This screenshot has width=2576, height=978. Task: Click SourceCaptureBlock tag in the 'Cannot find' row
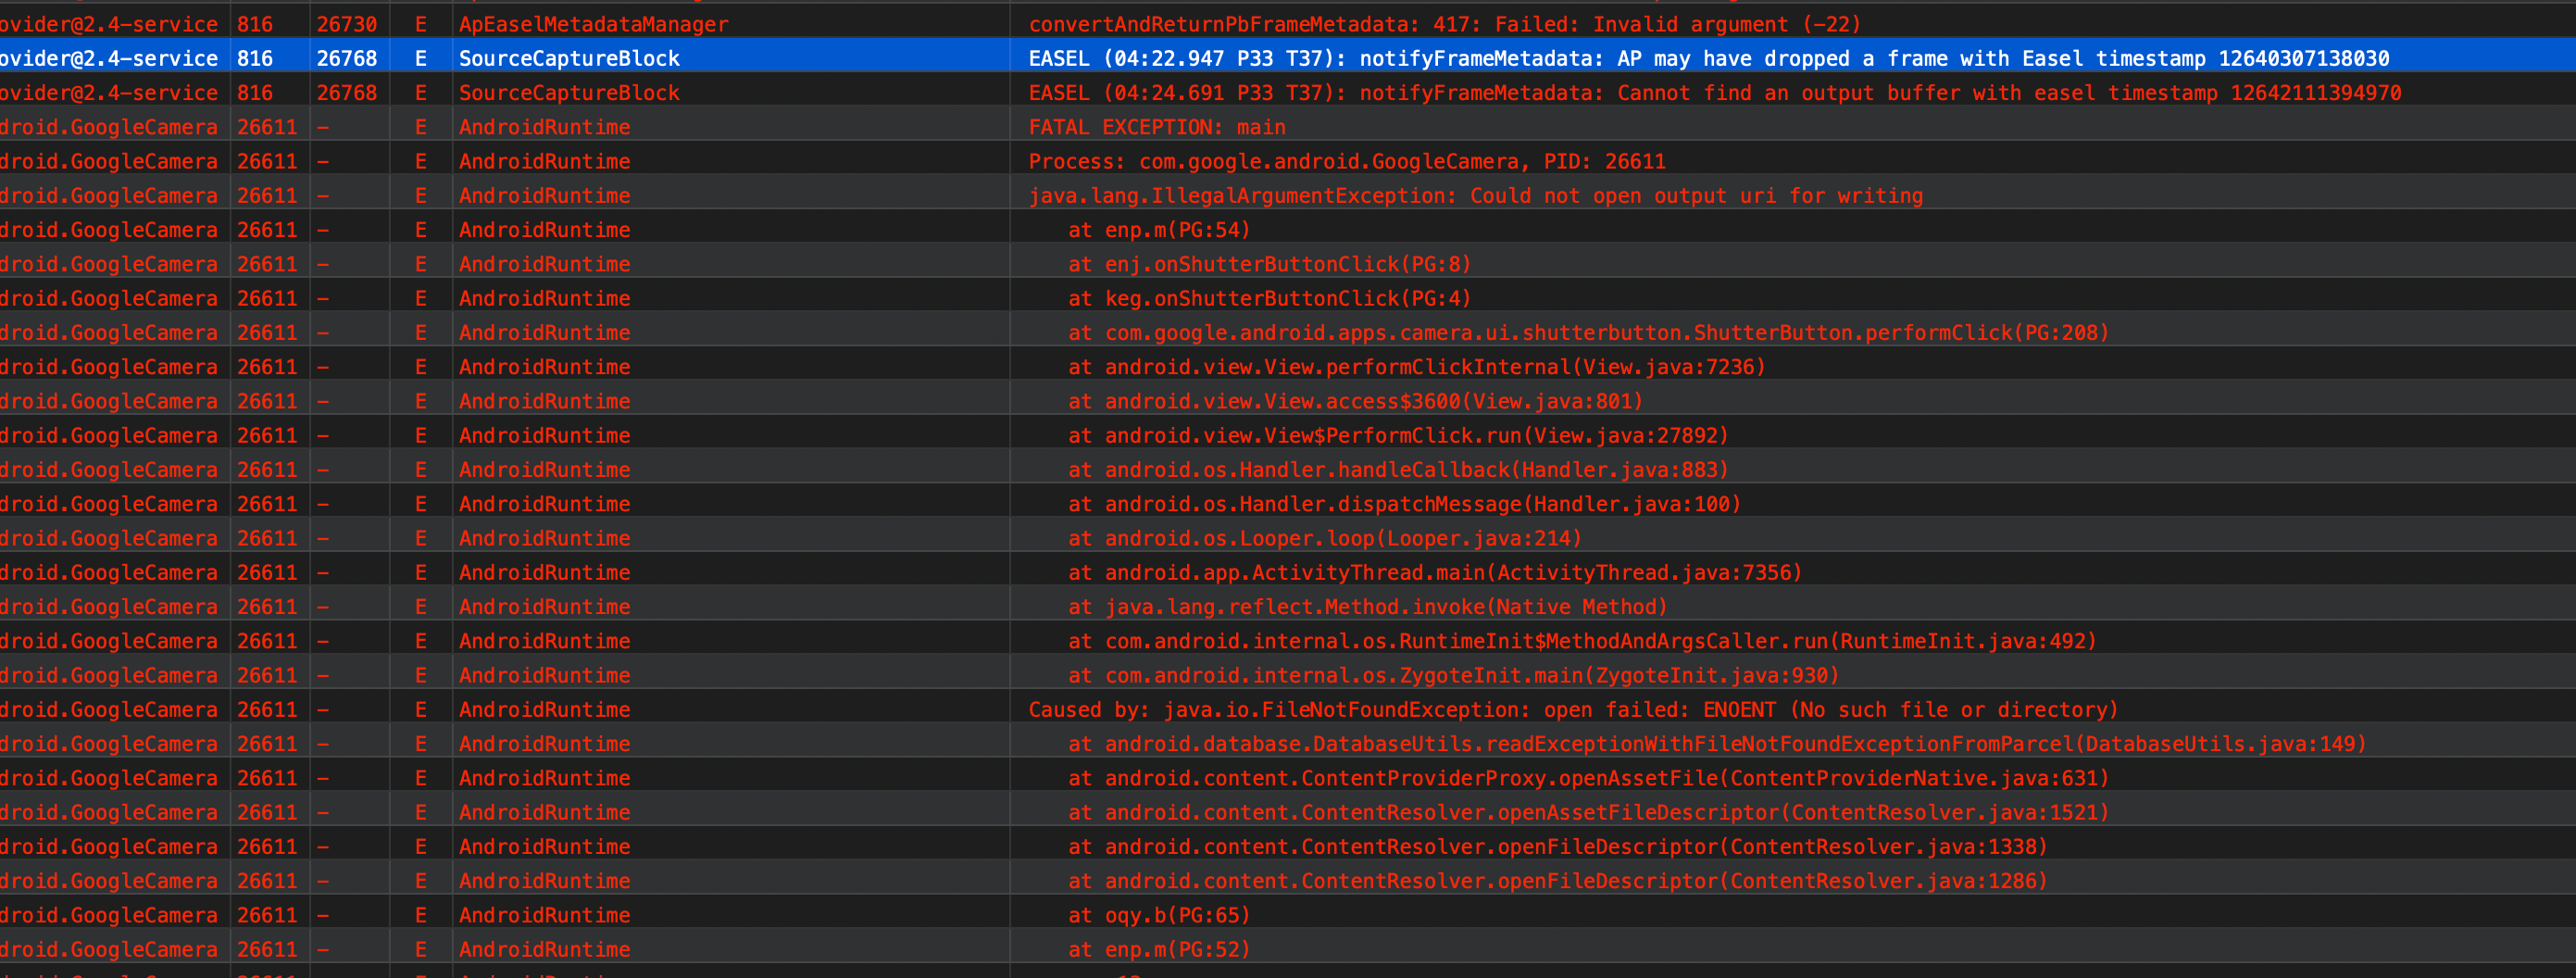569,93
